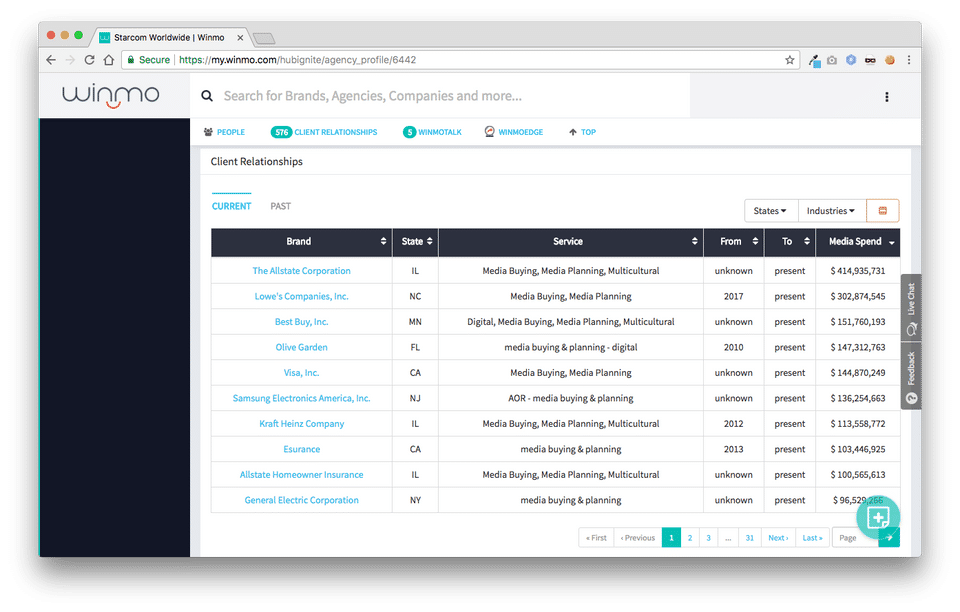960x612 pixels.
Task: Sort table by To column
Action: [790, 242]
